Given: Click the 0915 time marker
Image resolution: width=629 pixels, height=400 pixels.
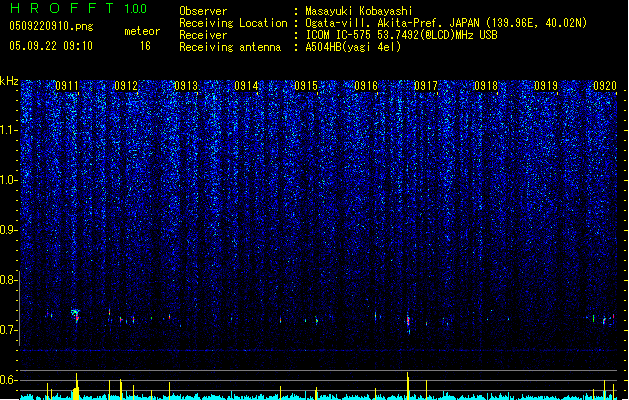Looking at the screenshot, I should tap(306, 86).
